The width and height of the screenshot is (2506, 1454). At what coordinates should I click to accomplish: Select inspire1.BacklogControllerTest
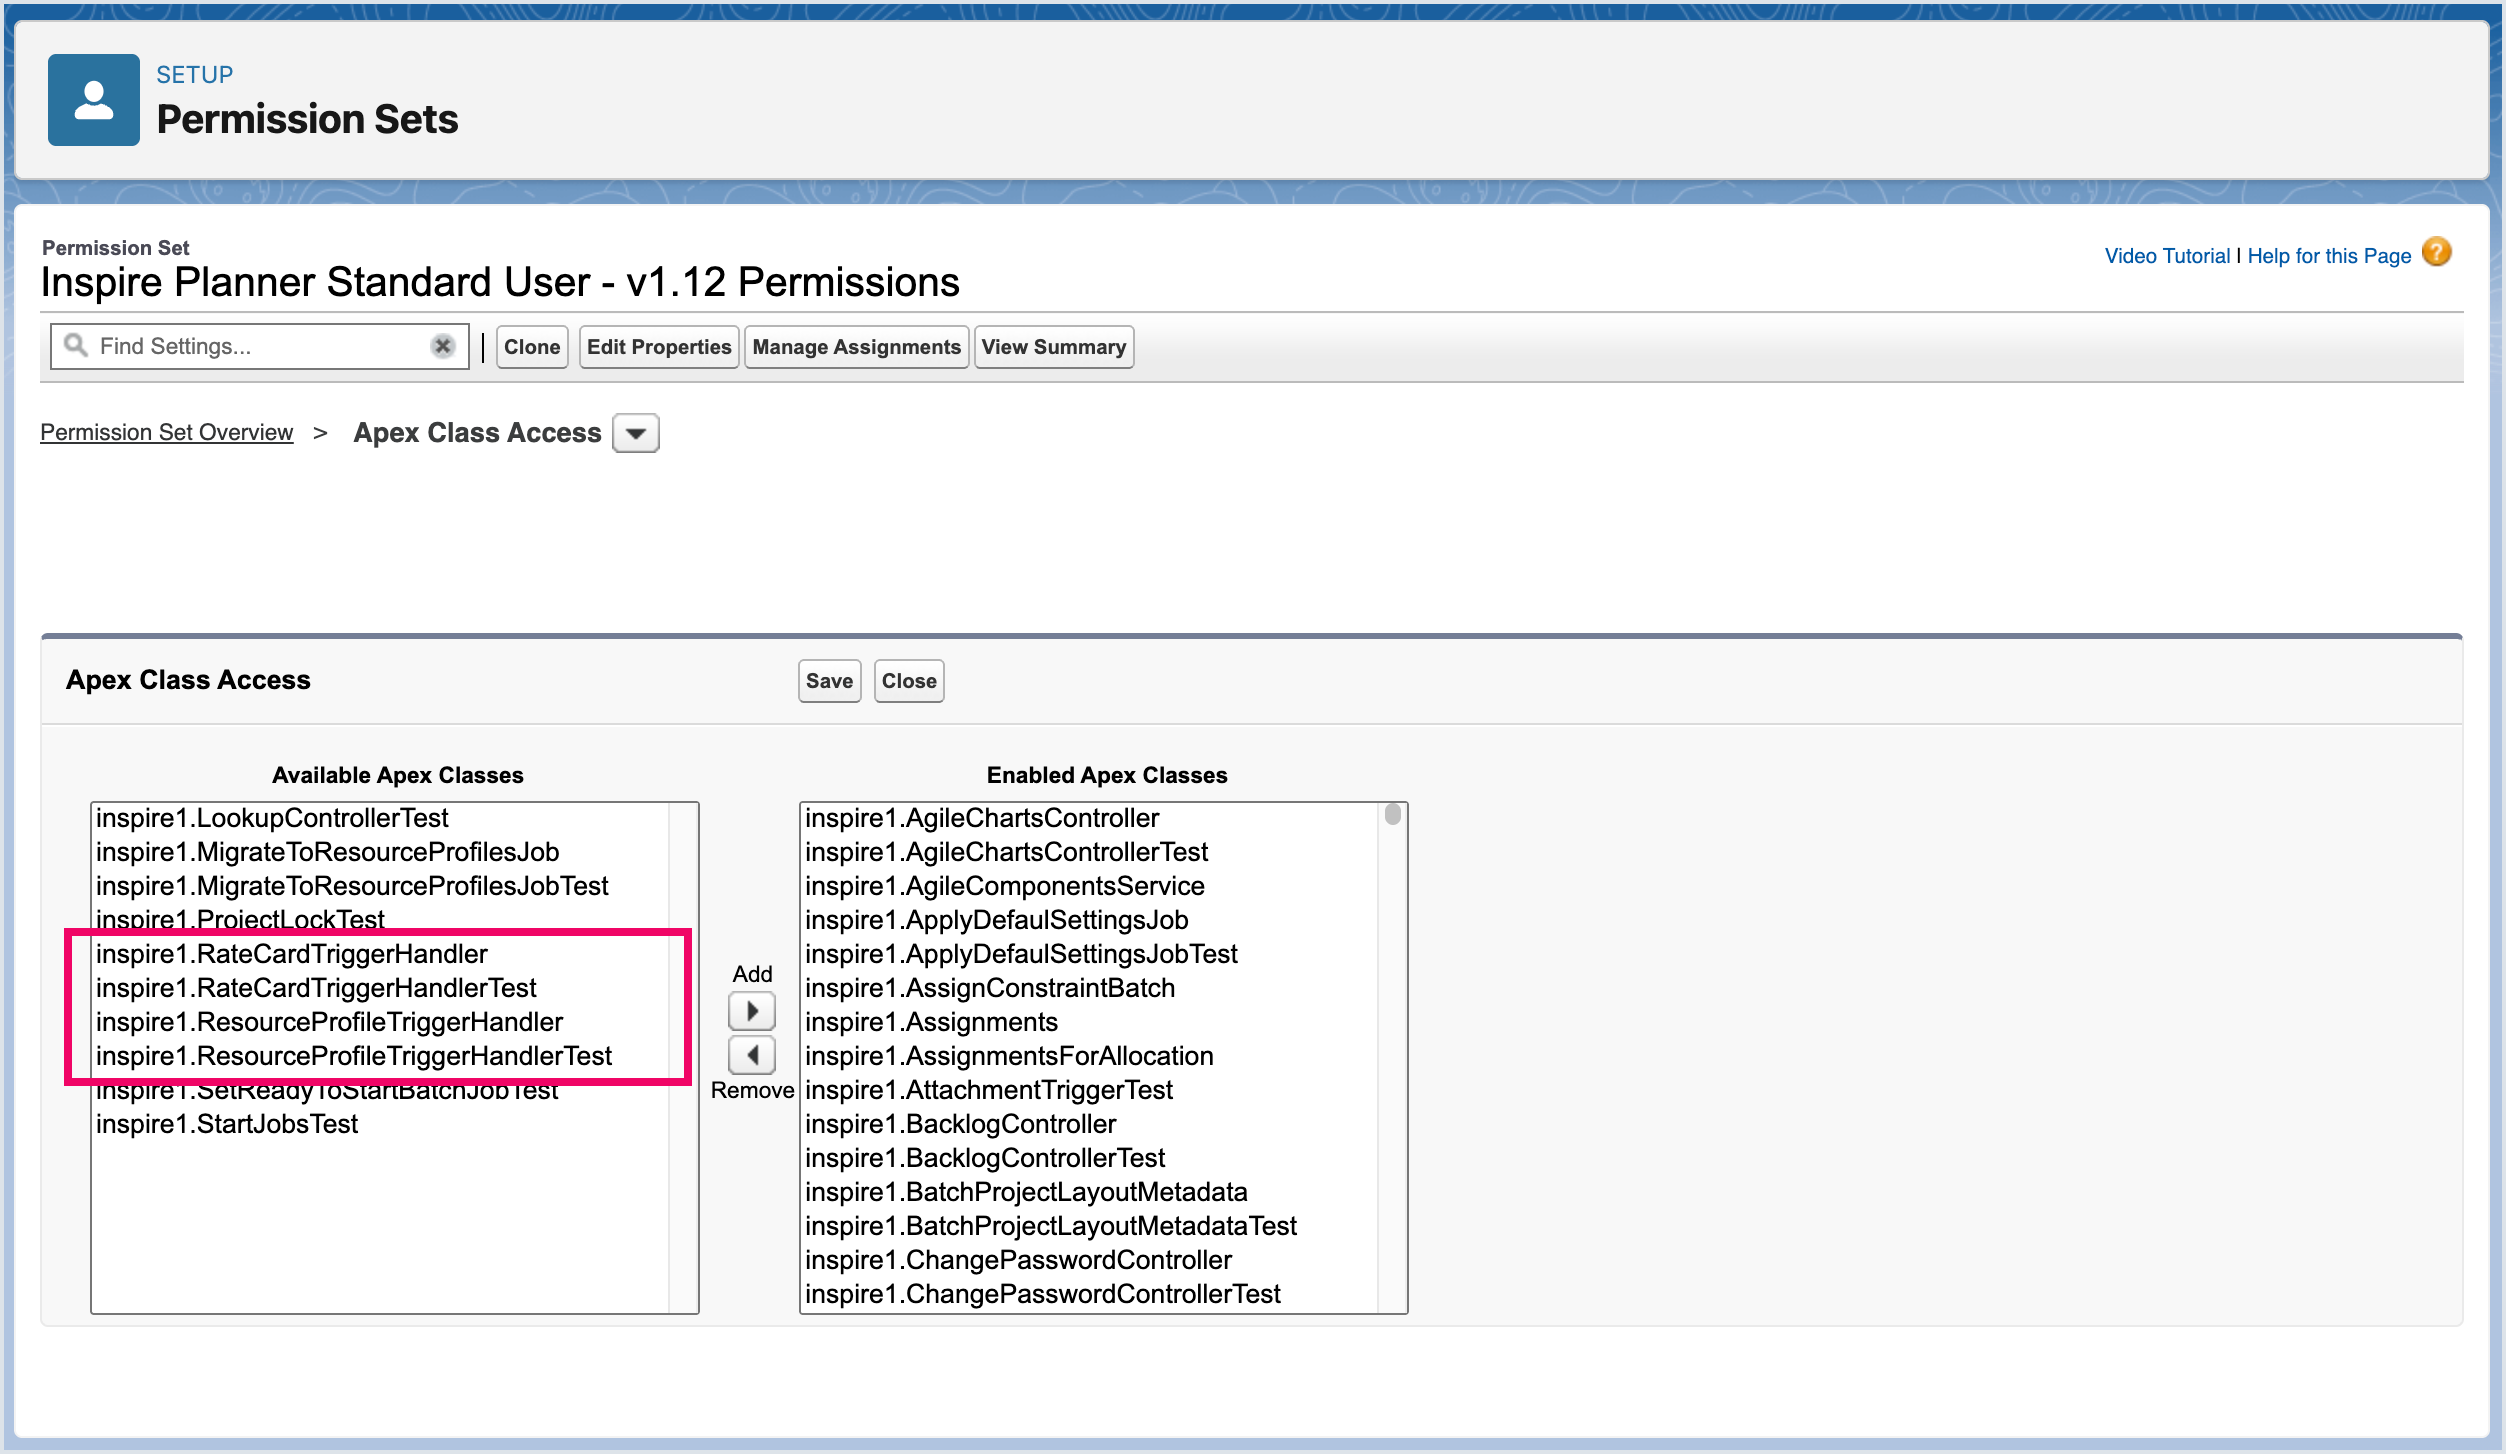point(1090,1158)
